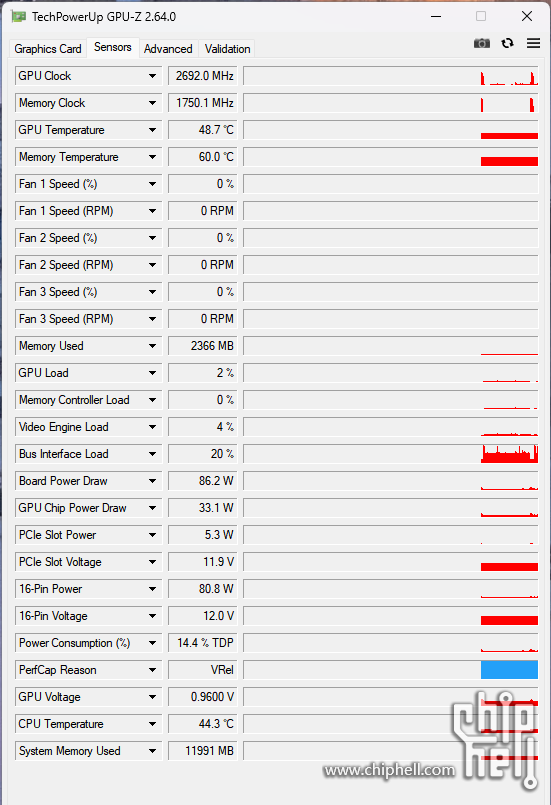Switch to the Graphics Card tab

coord(48,49)
